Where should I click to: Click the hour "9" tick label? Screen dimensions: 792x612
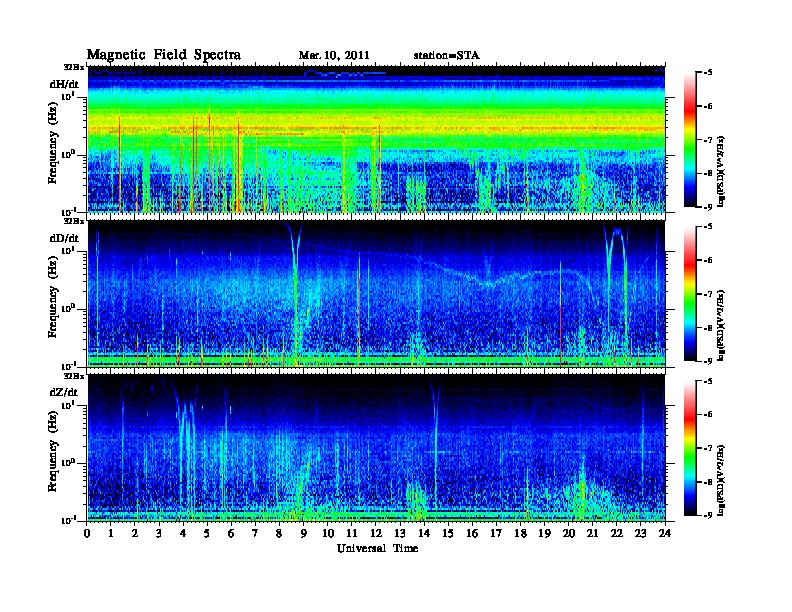coord(304,533)
